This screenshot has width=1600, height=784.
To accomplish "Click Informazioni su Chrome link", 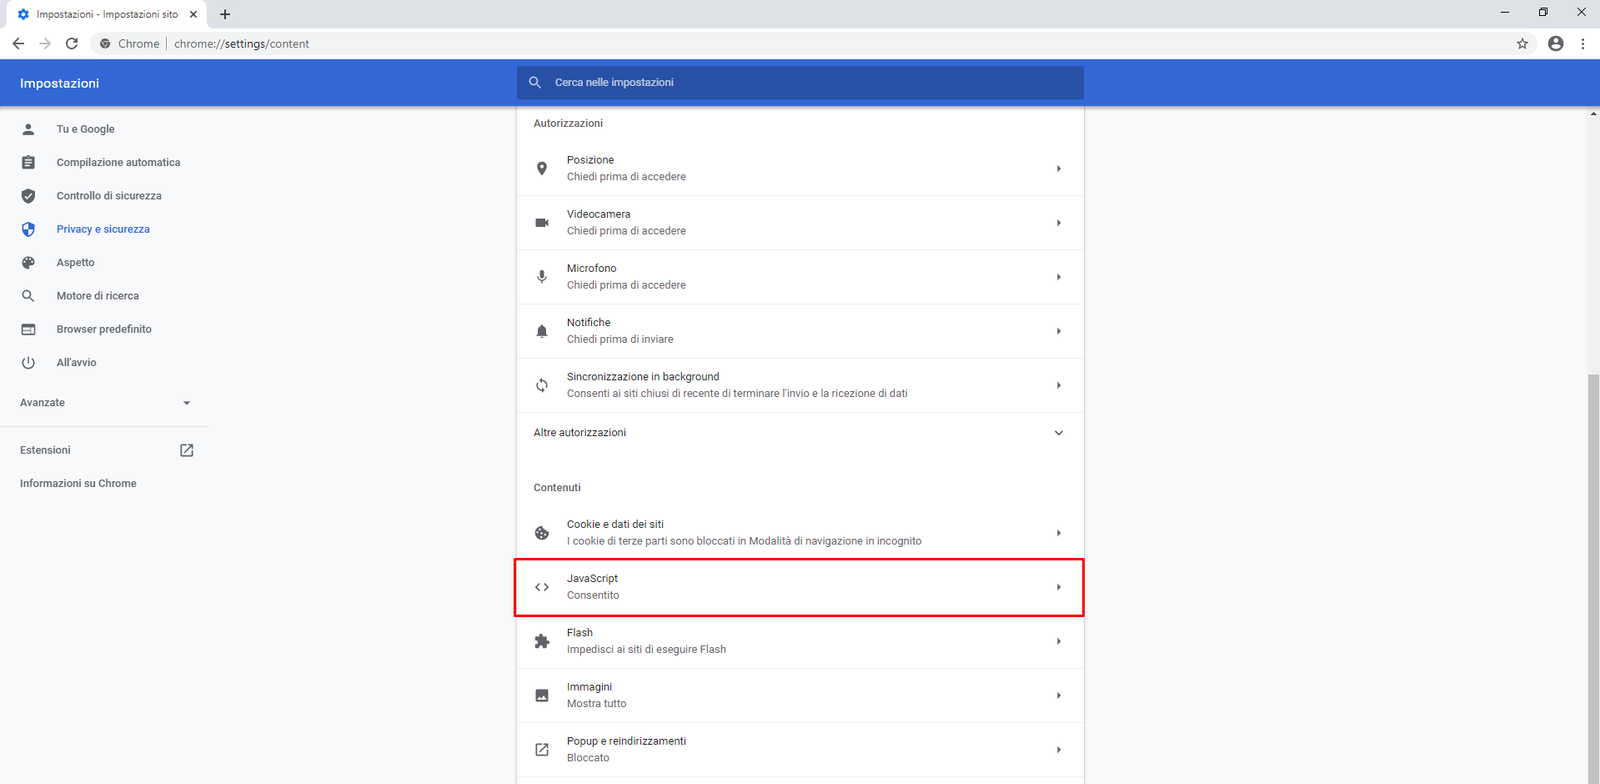I will click(x=78, y=484).
